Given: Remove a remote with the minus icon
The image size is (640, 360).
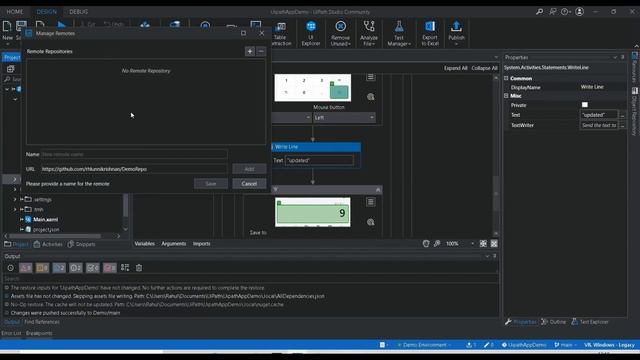Looking at the screenshot, I should (261, 51).
